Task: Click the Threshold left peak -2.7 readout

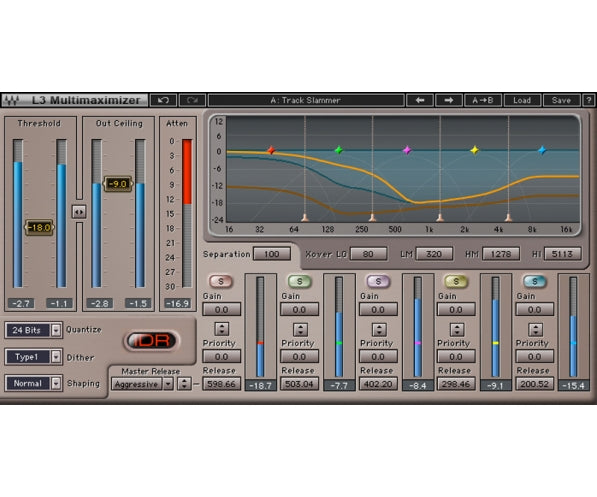Action: tap(21, 304)
